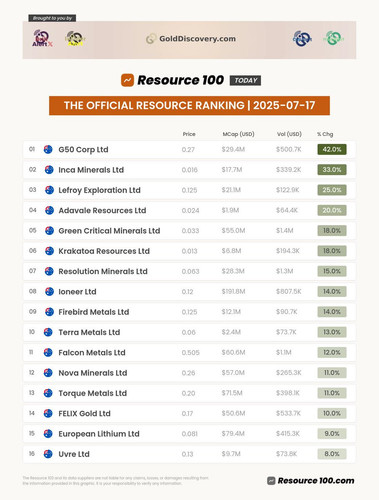Click the green sponsor logo in the banner
The width and height of the screenshot is (379, 500).
click(x=334, y=38)
